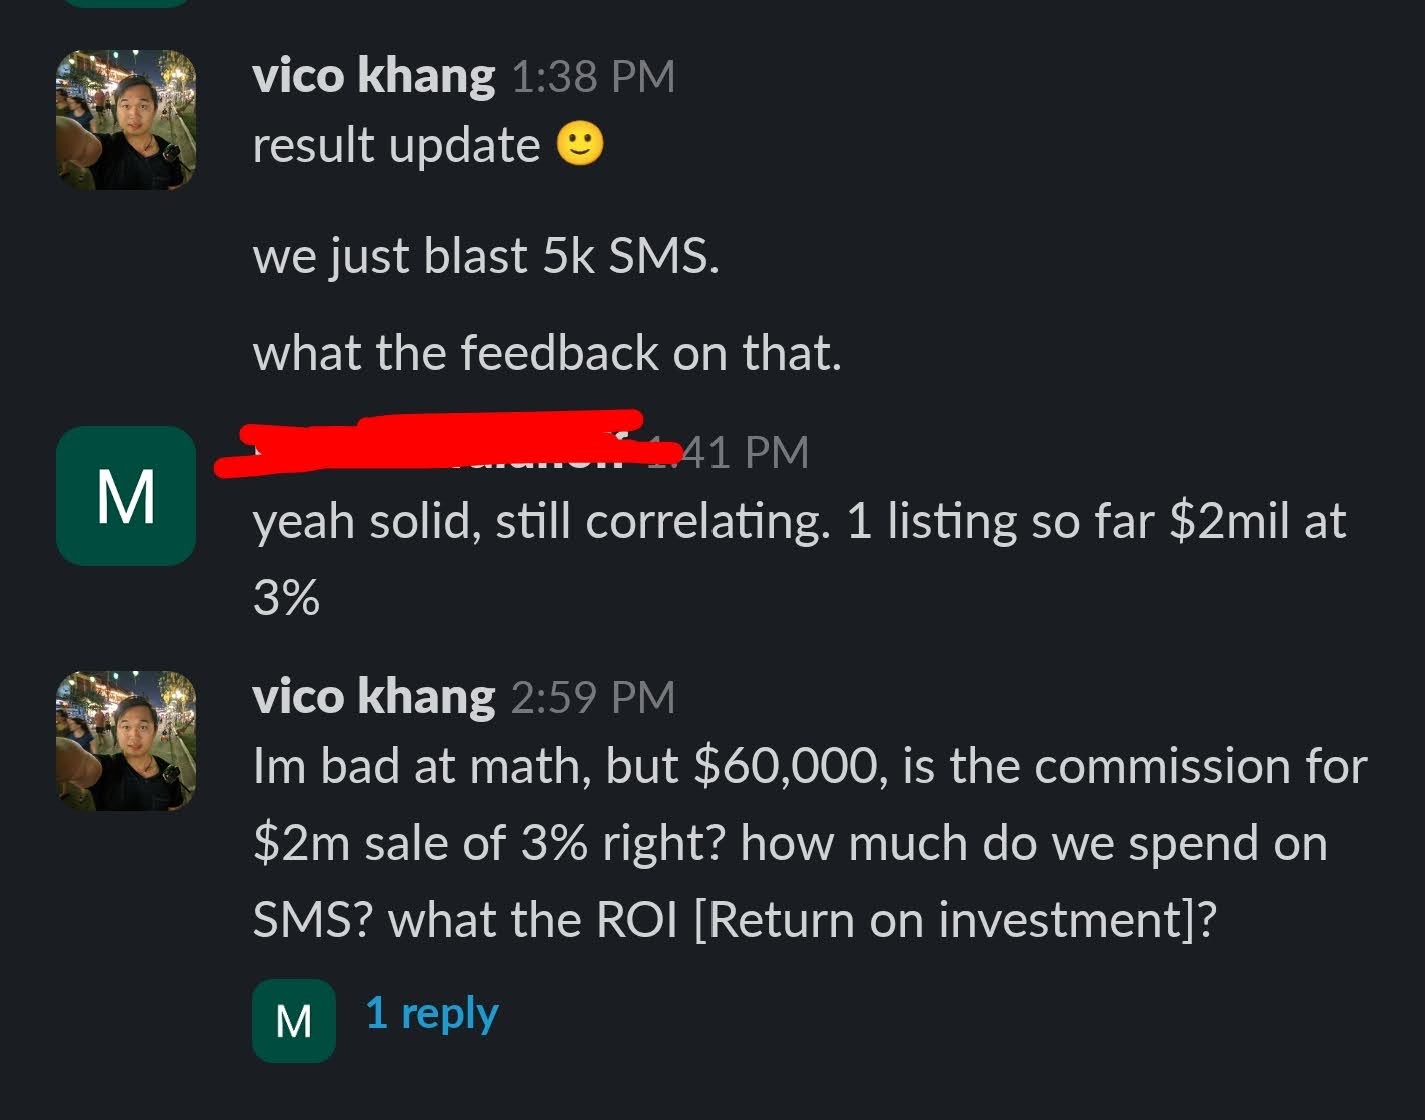
Task: Click small M avatar beside '1 reply'
Action: [294, 1020]
